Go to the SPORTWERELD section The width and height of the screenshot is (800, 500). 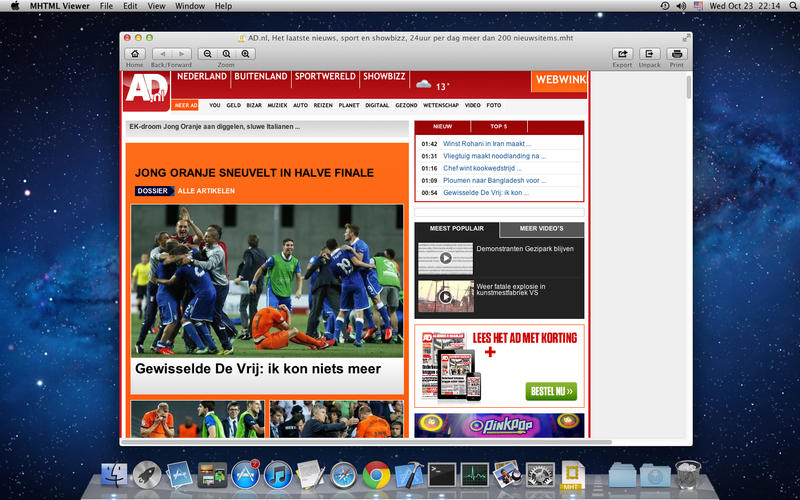[325, 77]
